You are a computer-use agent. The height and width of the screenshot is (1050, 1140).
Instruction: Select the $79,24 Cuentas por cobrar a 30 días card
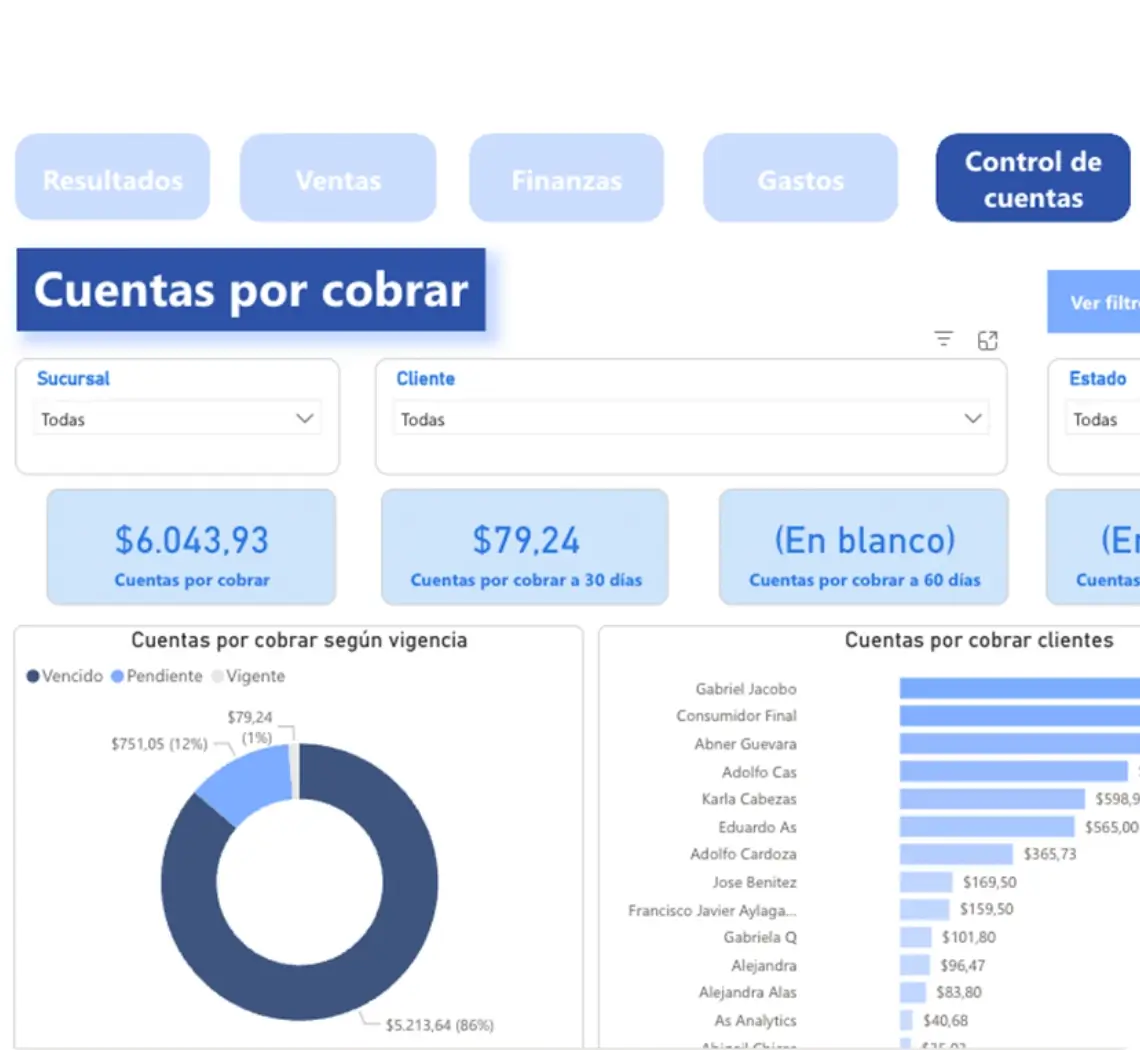tap(525, 547)
